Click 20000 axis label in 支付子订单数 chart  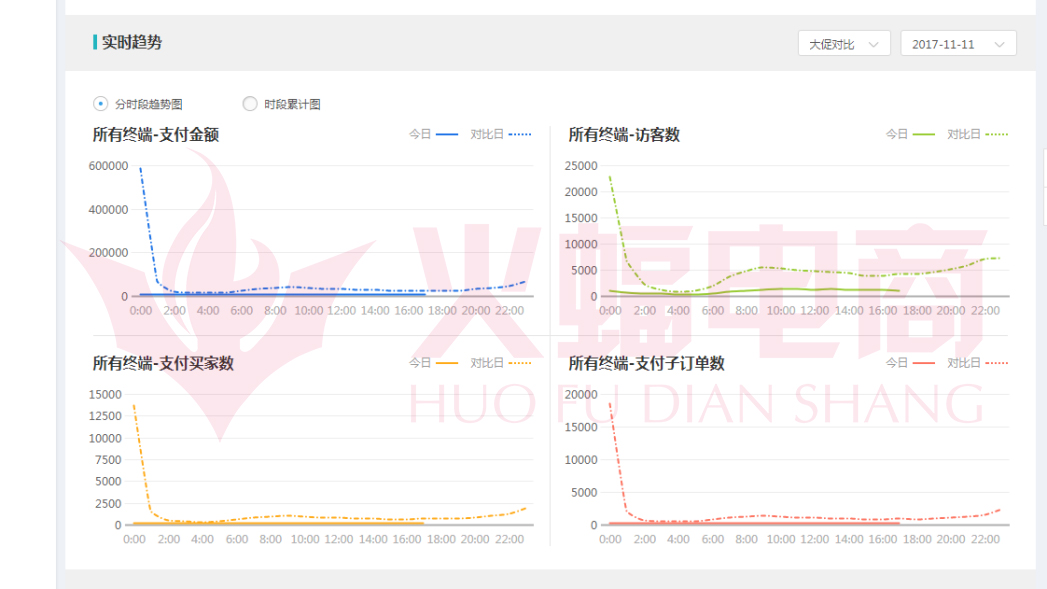pyautogui.click(x=581, y=395)
